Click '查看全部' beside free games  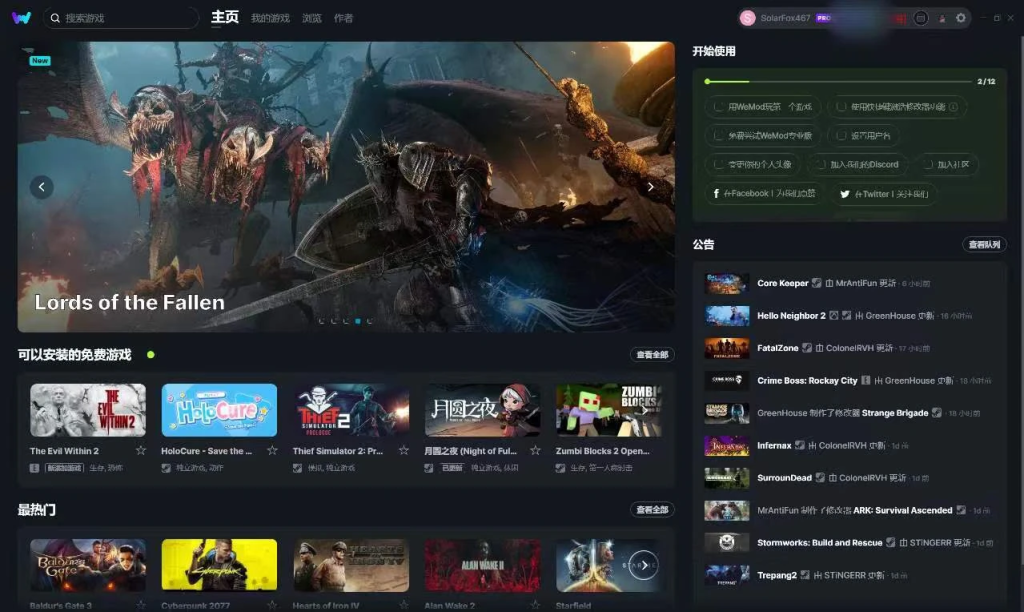[x=652, y=355]
